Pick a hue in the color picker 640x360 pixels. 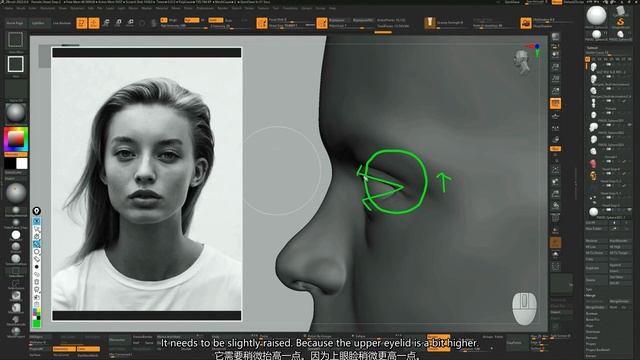(x=16, y=139)
